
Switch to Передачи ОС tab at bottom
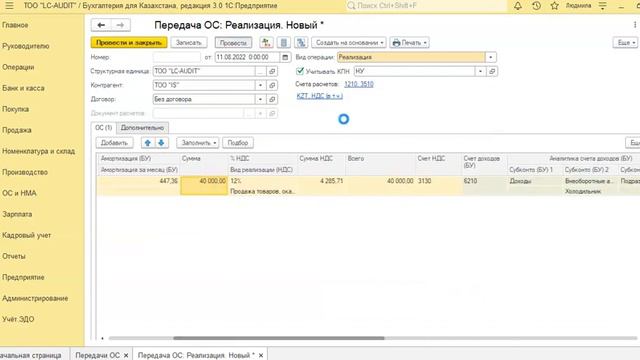coord(98,355)
